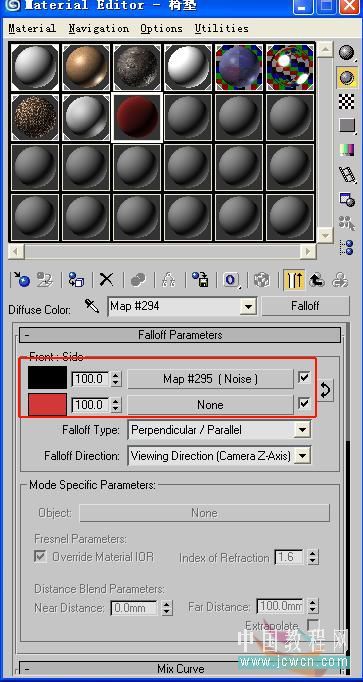Click first color's 100.0 amount field

click(x=91, y=379)
